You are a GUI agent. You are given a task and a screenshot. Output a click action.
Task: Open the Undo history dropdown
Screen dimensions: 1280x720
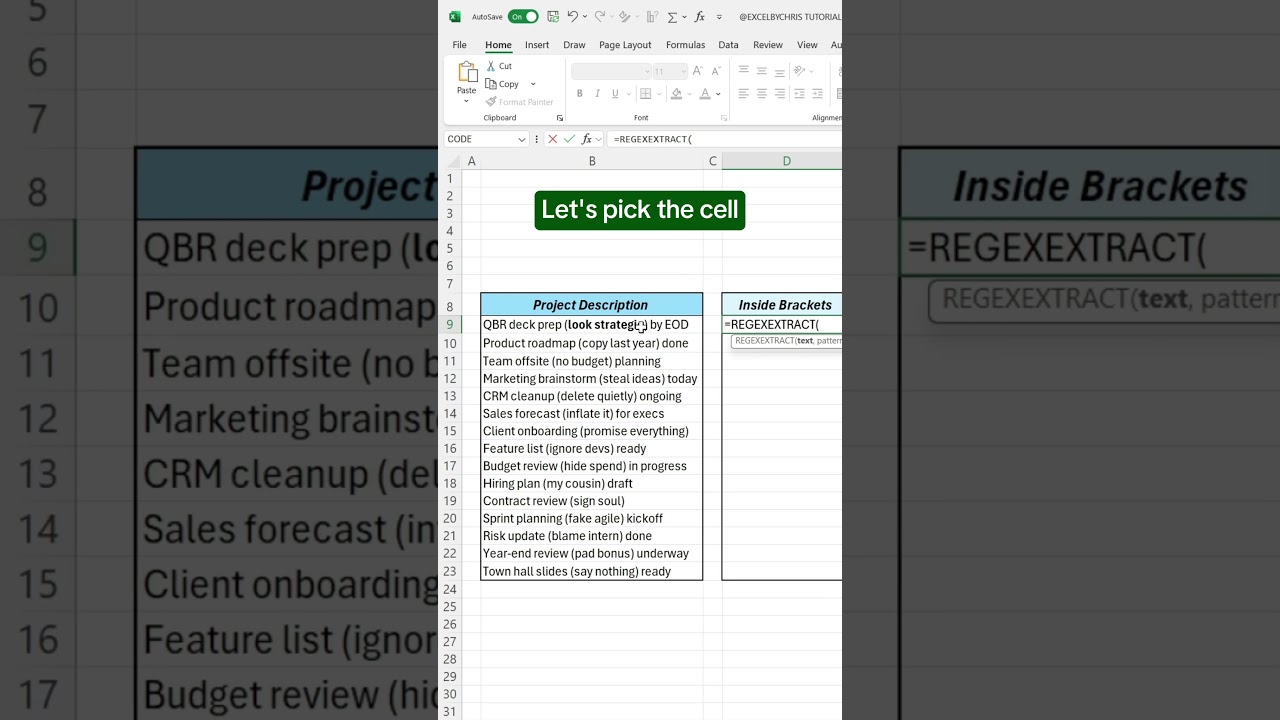click(x=584, y=17)
